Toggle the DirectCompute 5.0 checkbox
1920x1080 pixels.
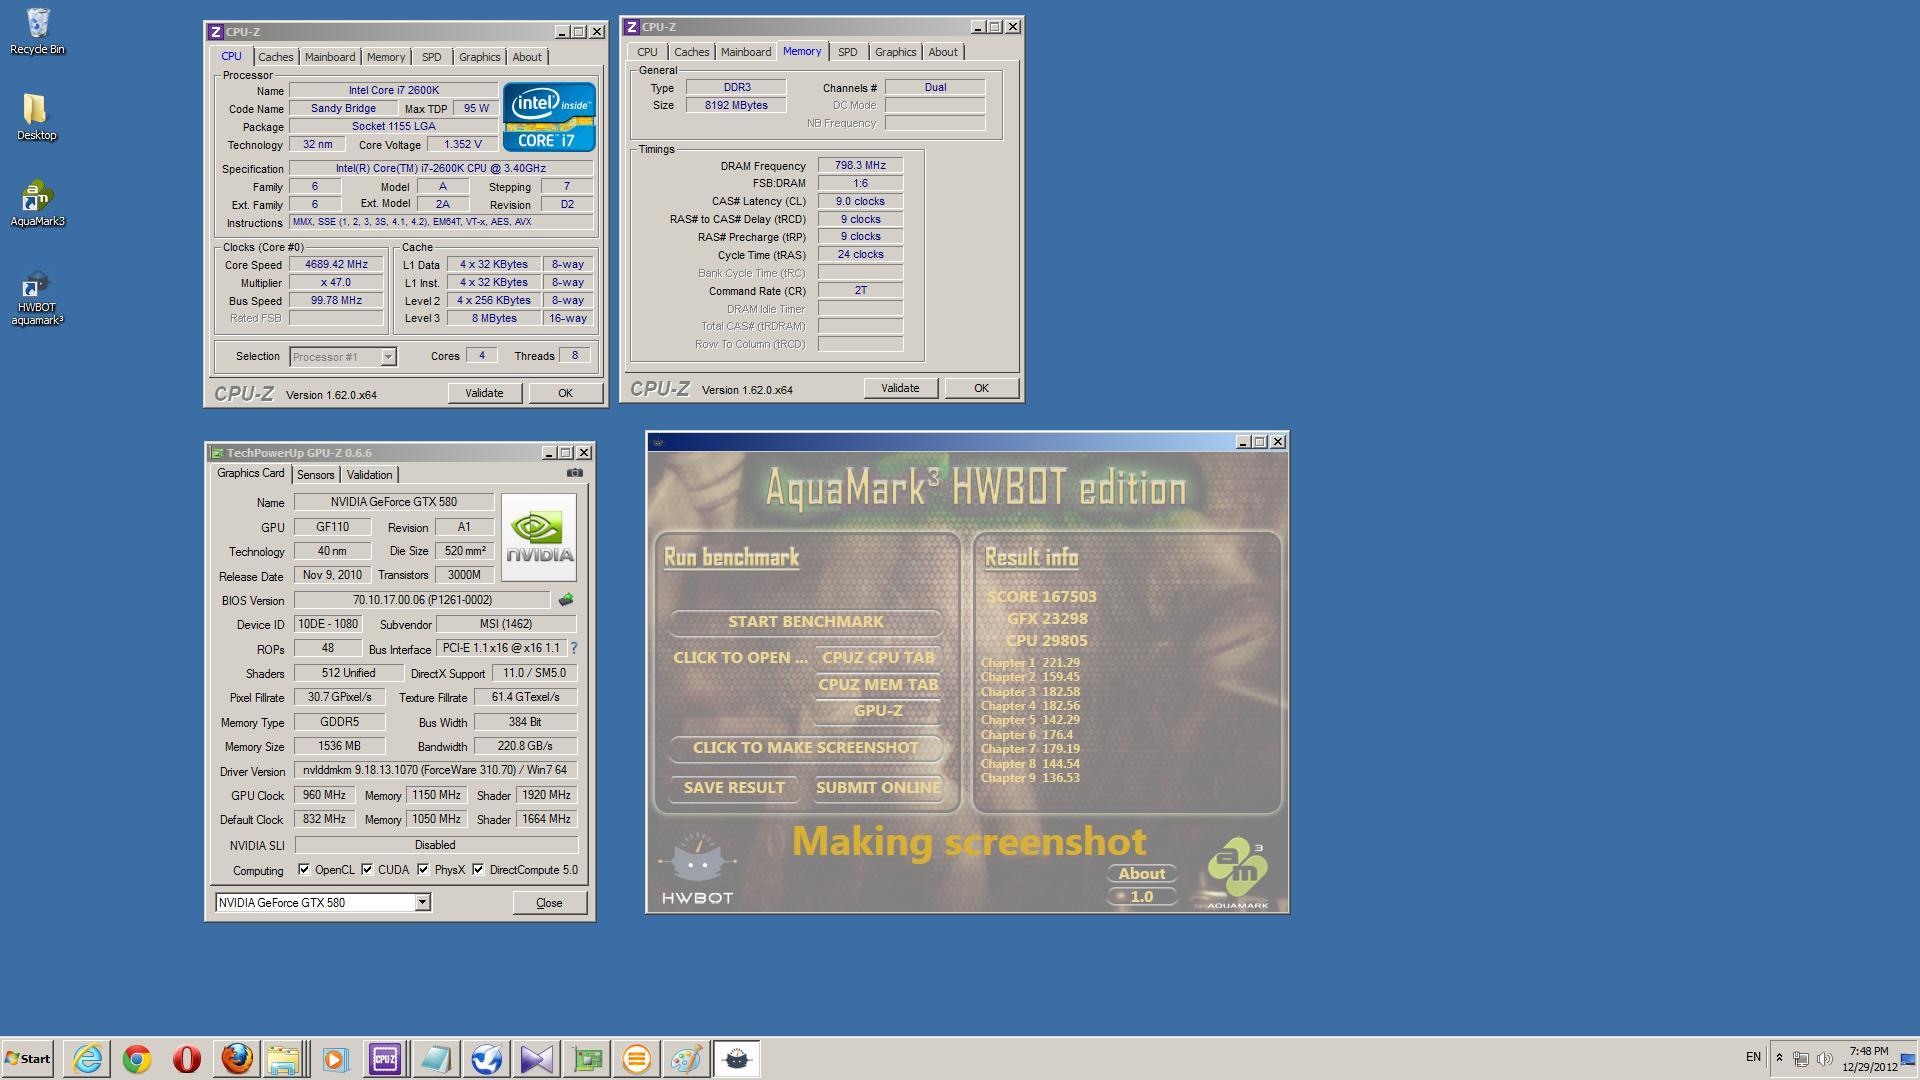coord(478,870)
